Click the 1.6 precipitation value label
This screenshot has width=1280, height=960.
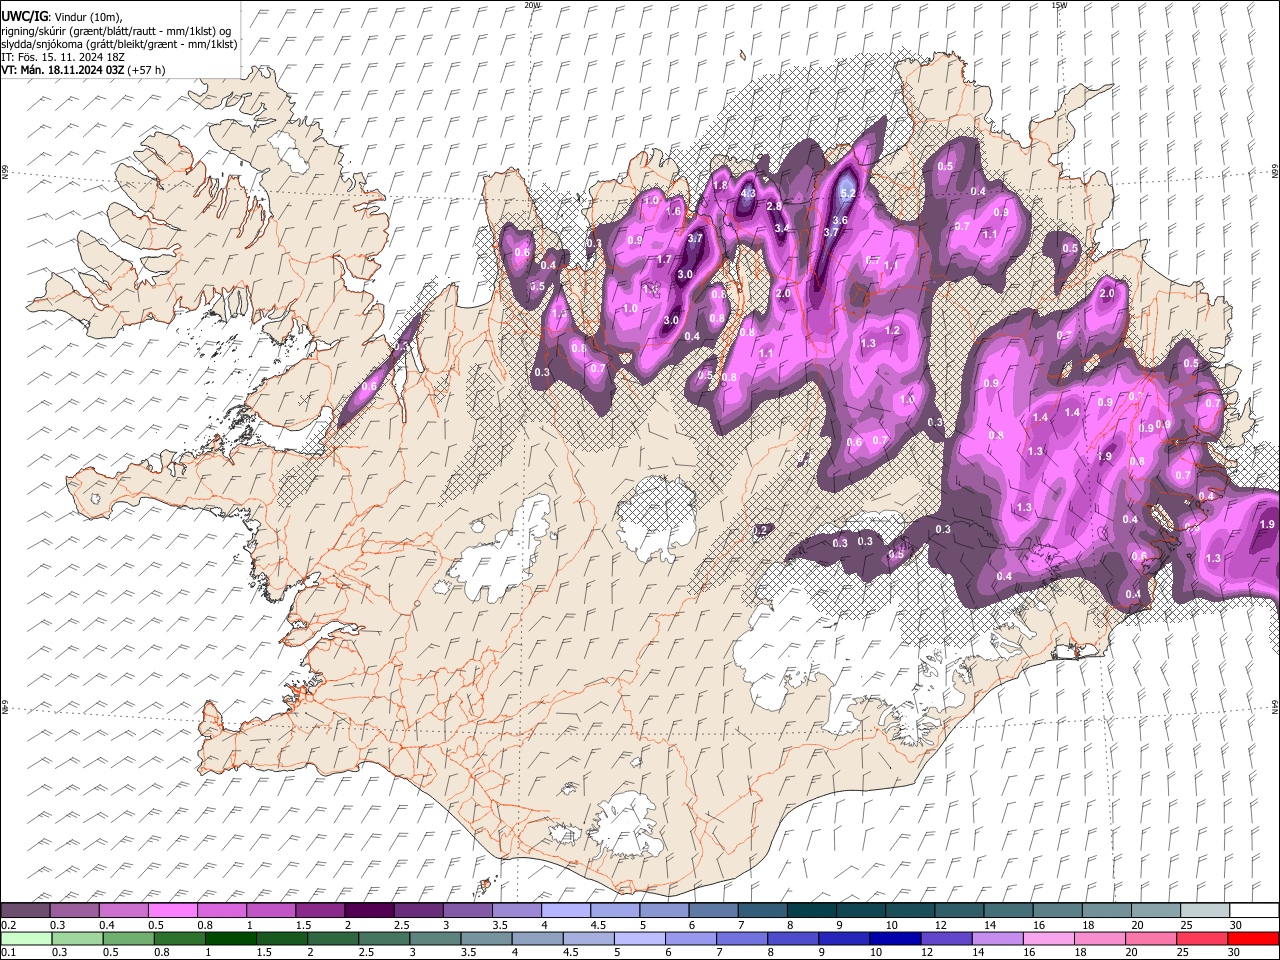coord(674,212)
